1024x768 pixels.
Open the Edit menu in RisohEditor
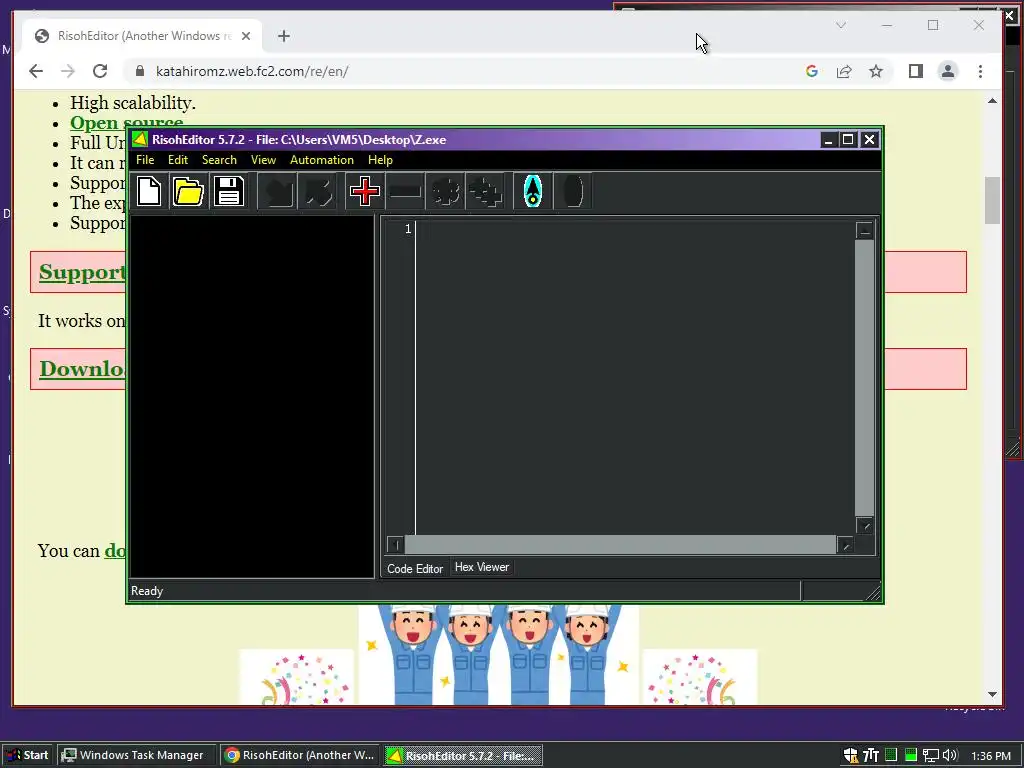click(x=178, y=160)
